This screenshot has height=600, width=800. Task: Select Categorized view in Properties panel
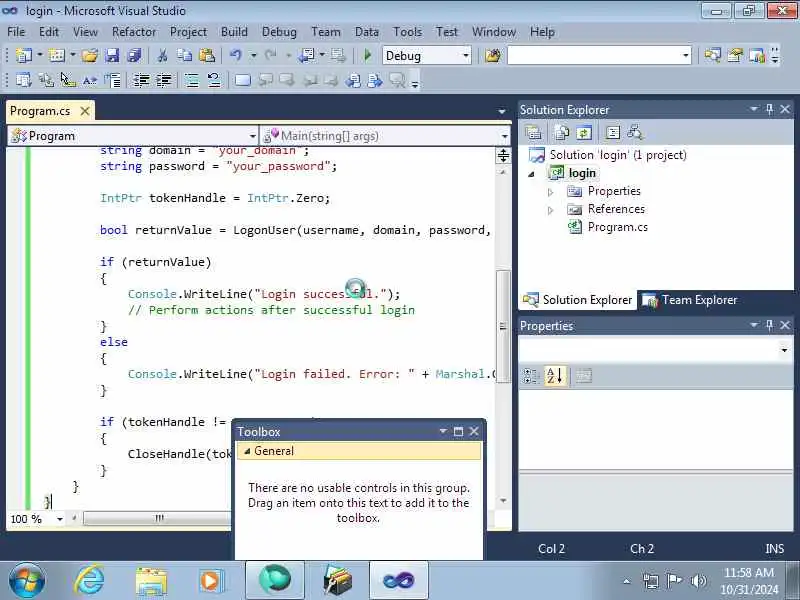point(531,376)
